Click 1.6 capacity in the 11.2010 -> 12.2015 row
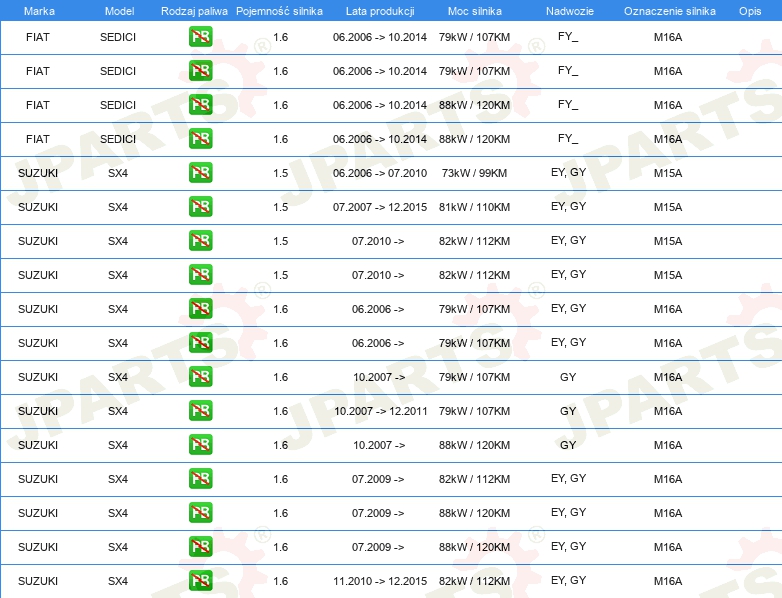 (x=280, y=581)
